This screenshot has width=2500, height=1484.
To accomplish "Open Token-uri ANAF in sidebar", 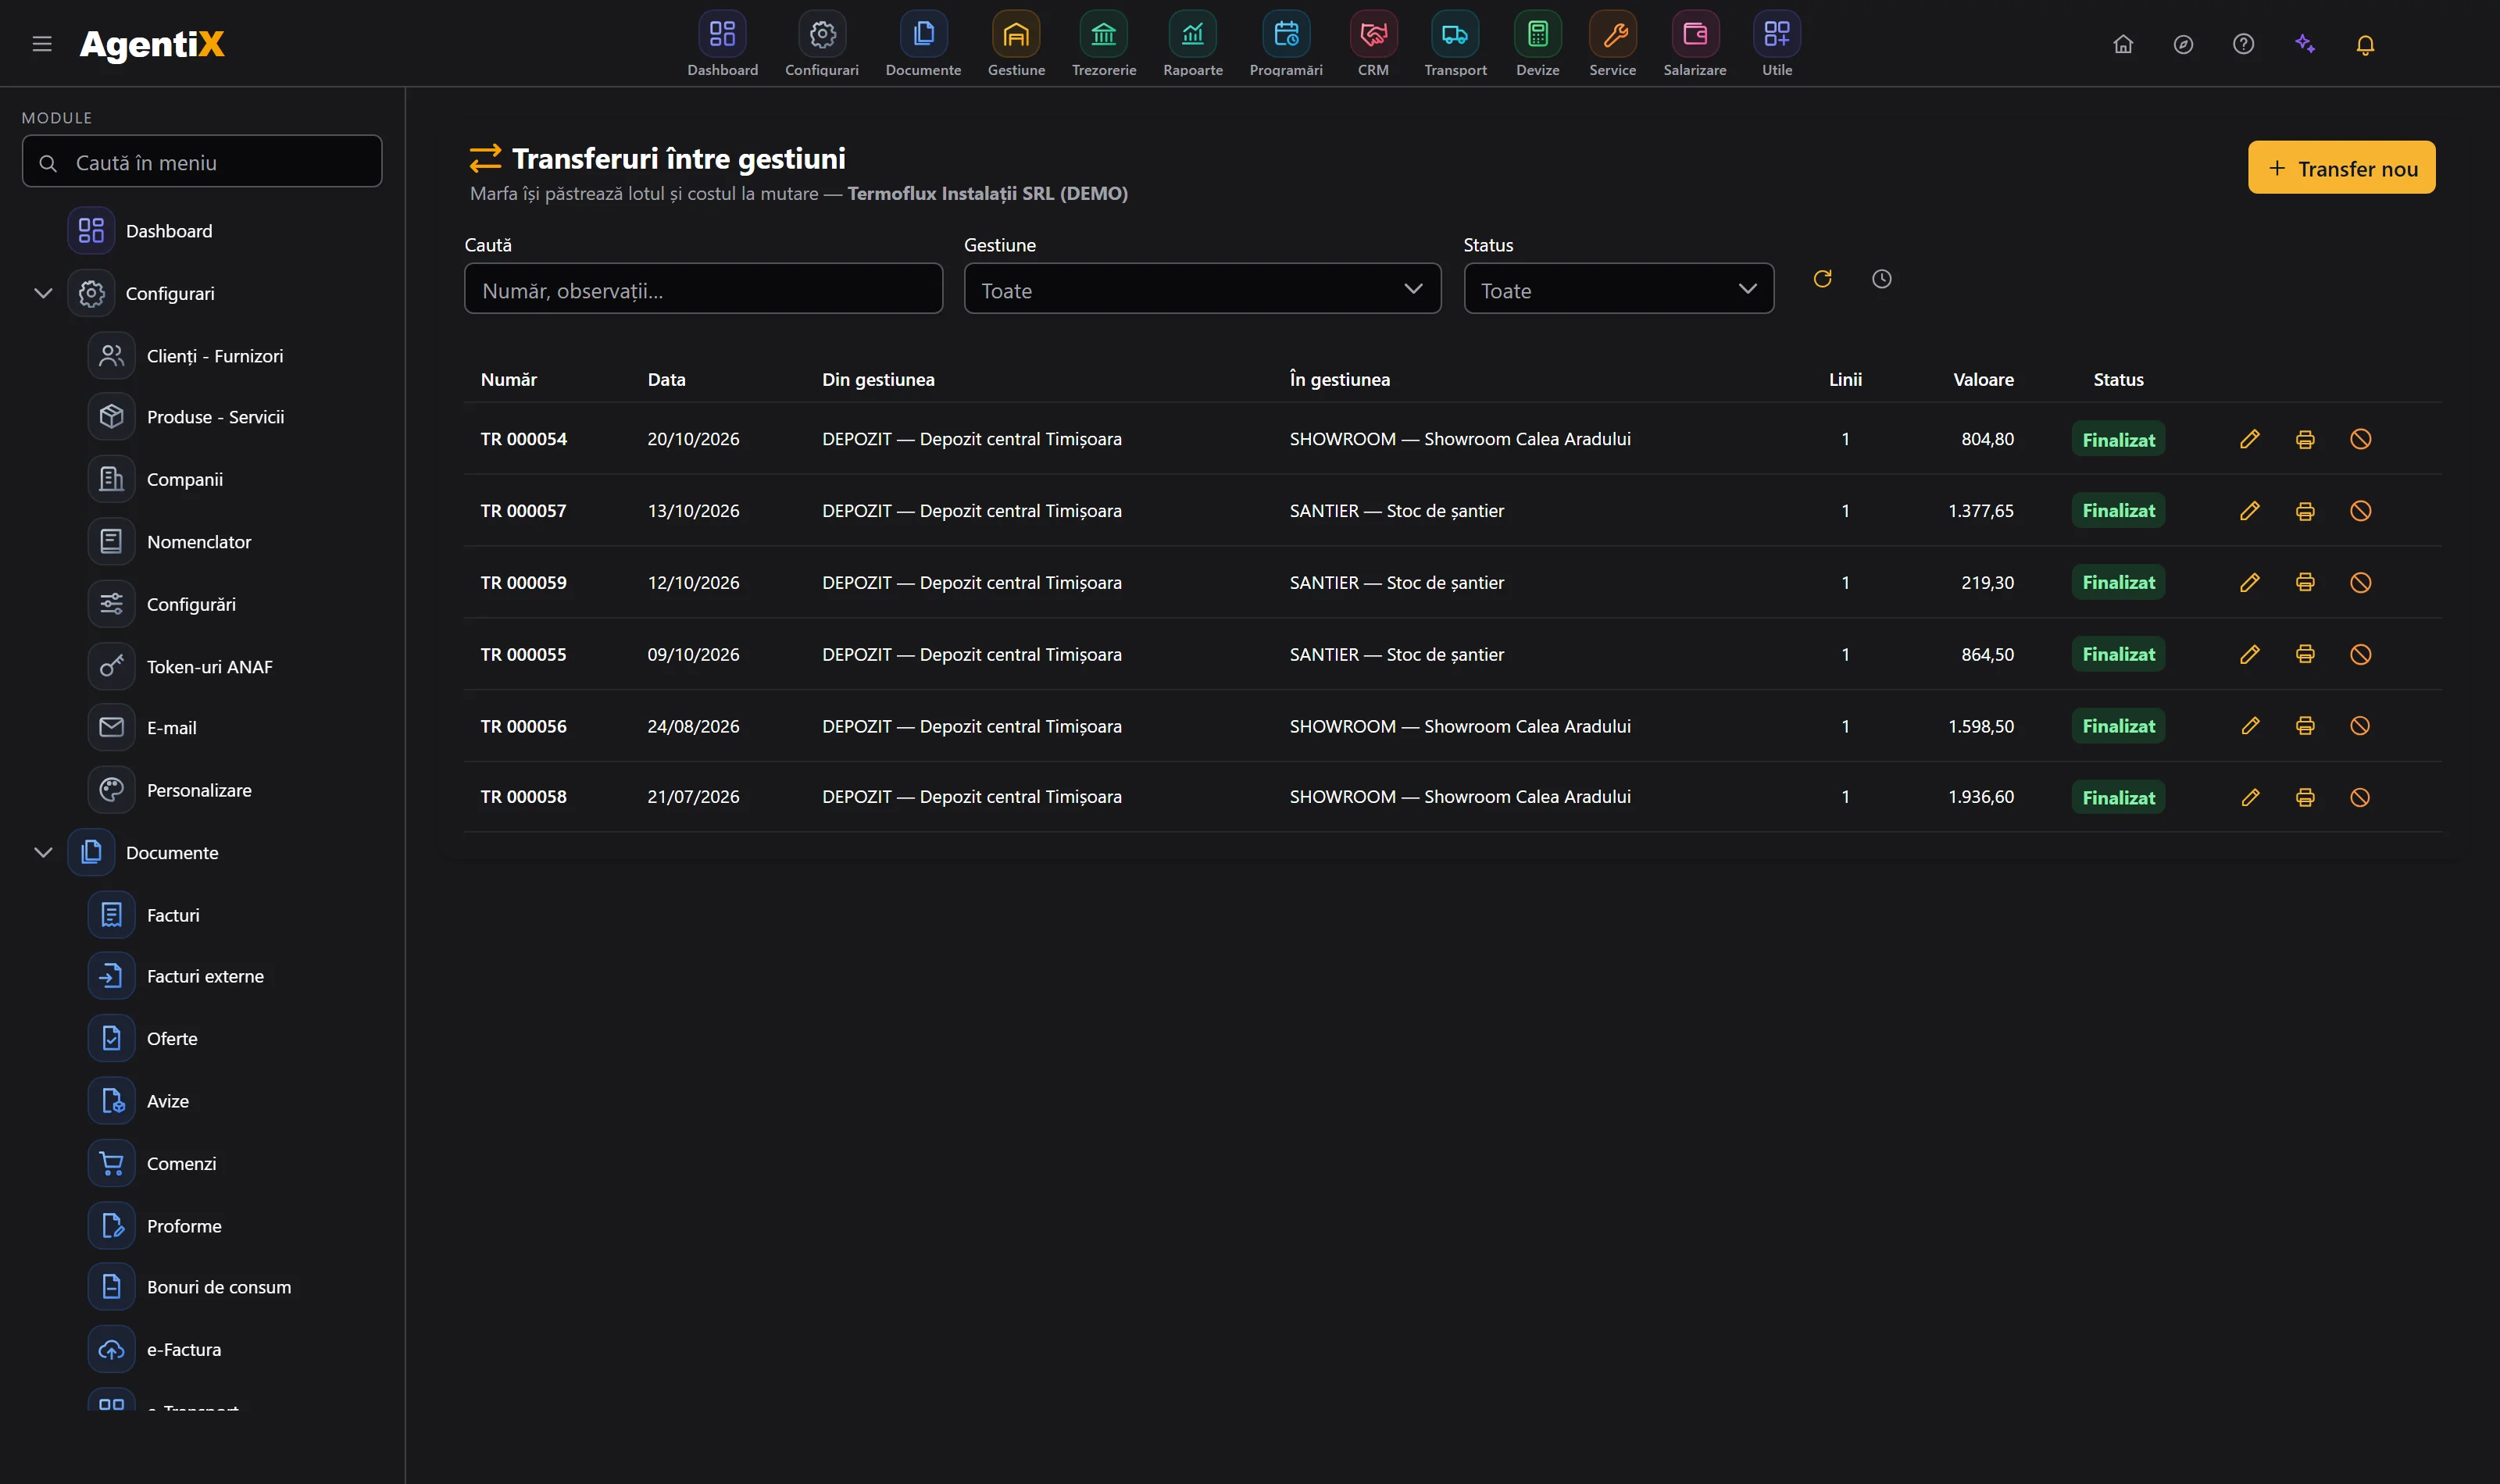I will (209, 667).
